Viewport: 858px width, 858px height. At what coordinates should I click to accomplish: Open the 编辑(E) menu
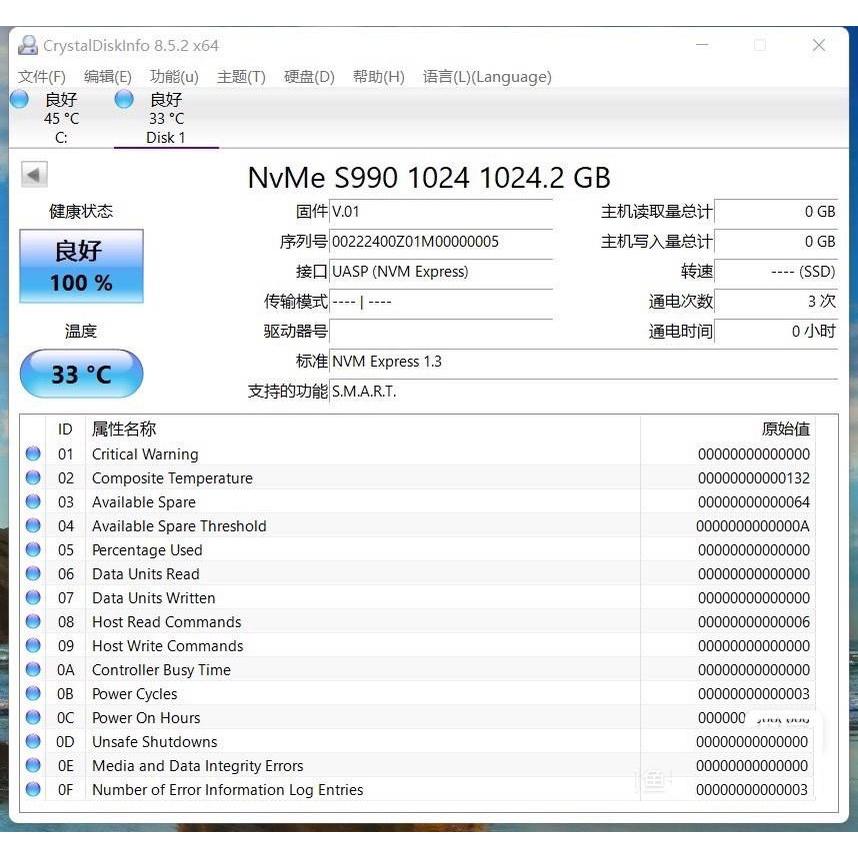pos(108,77)
